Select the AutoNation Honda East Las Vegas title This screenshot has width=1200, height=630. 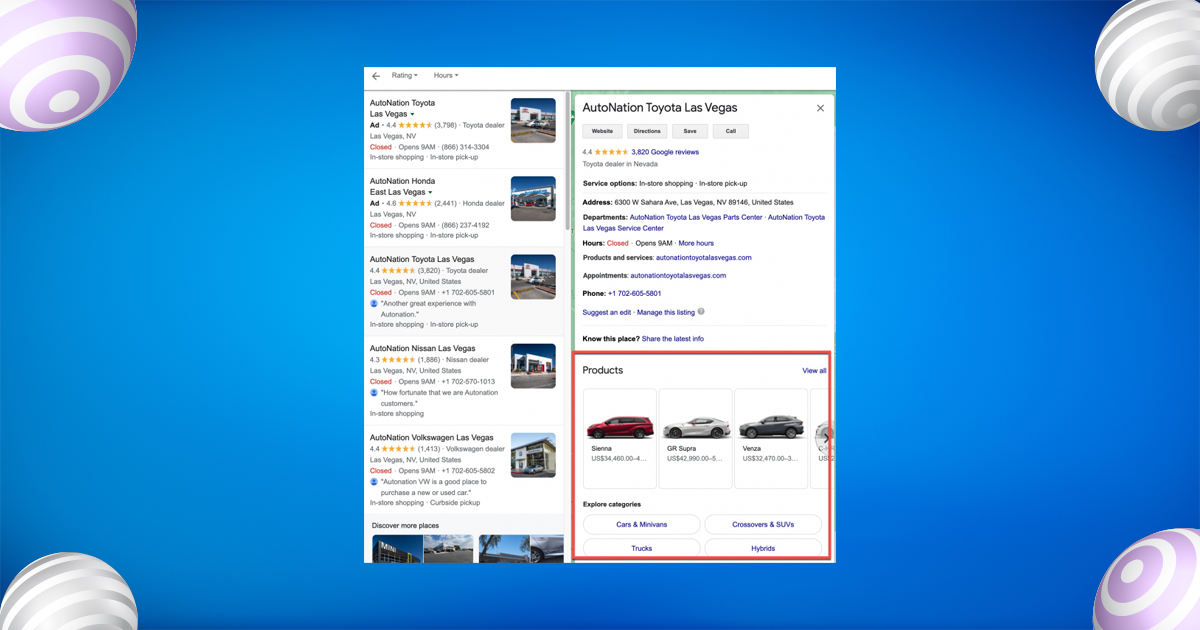tap(402, 186)
